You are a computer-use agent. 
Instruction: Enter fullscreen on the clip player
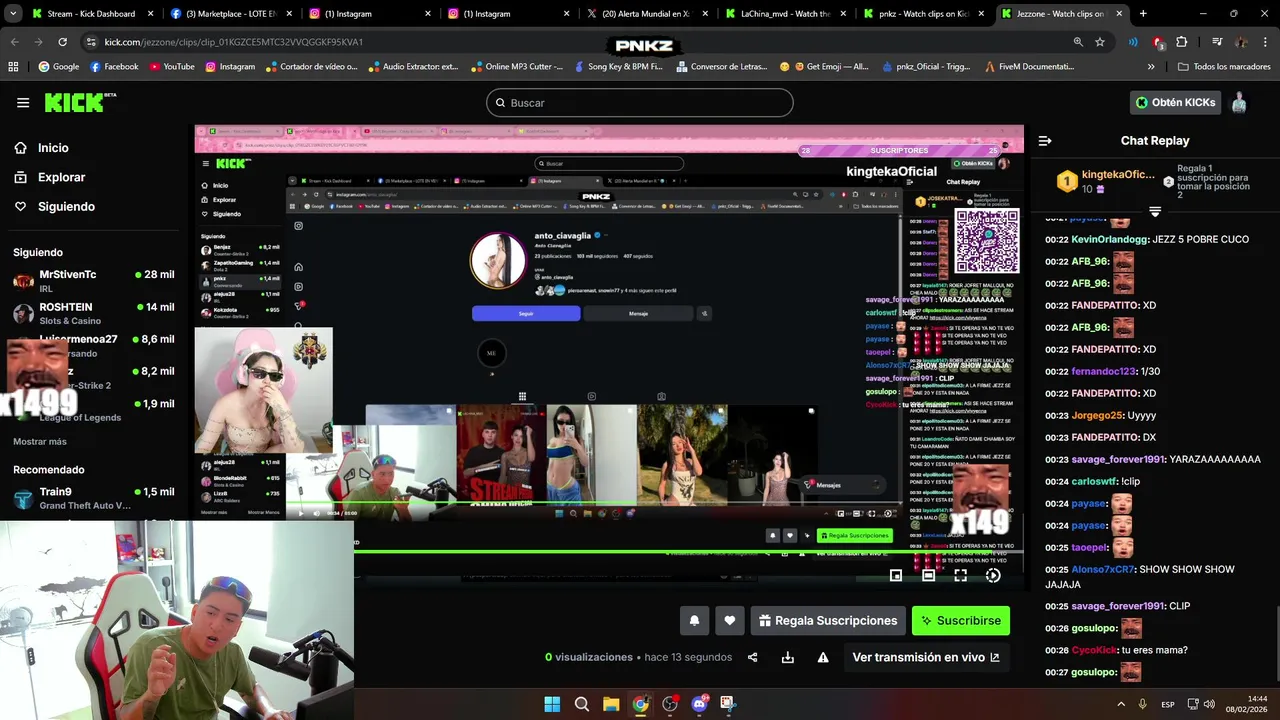coord(960,575)
